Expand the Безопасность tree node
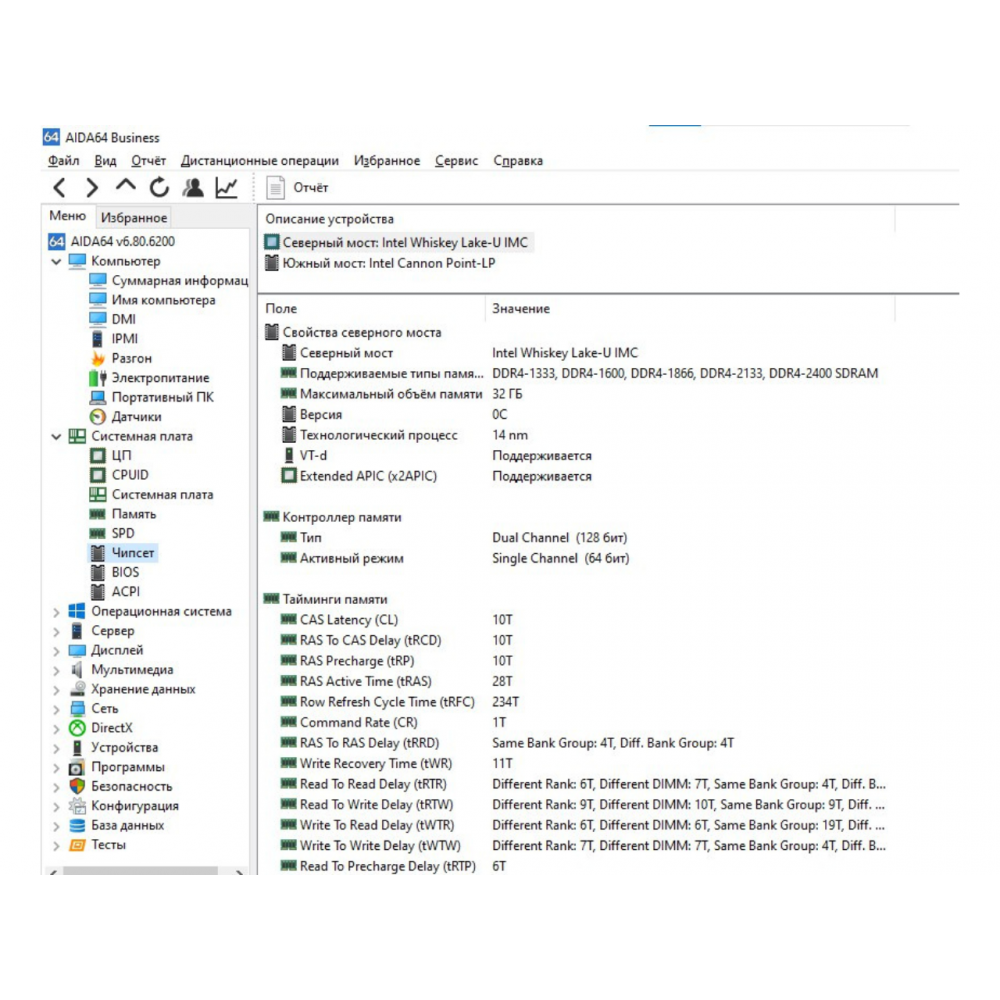This screenshot has width=1000, height=1000. point(56,787)
